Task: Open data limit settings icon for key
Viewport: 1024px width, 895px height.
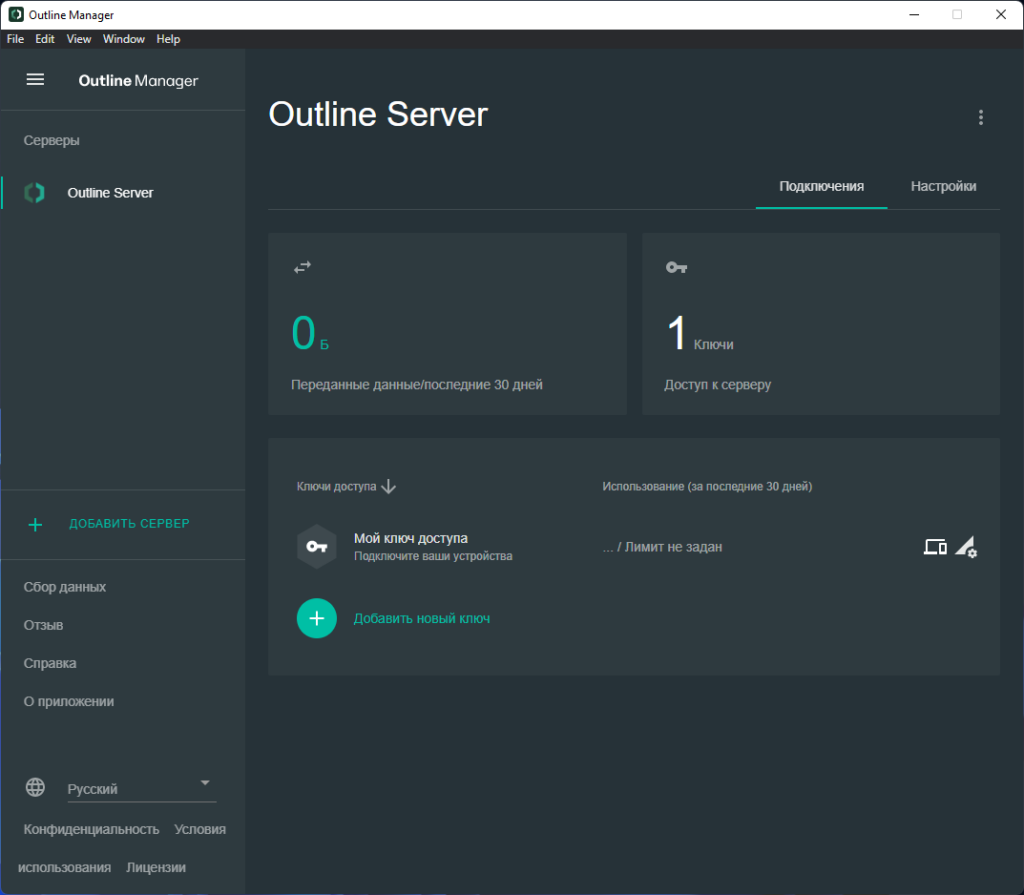Action: click(966, 547)
